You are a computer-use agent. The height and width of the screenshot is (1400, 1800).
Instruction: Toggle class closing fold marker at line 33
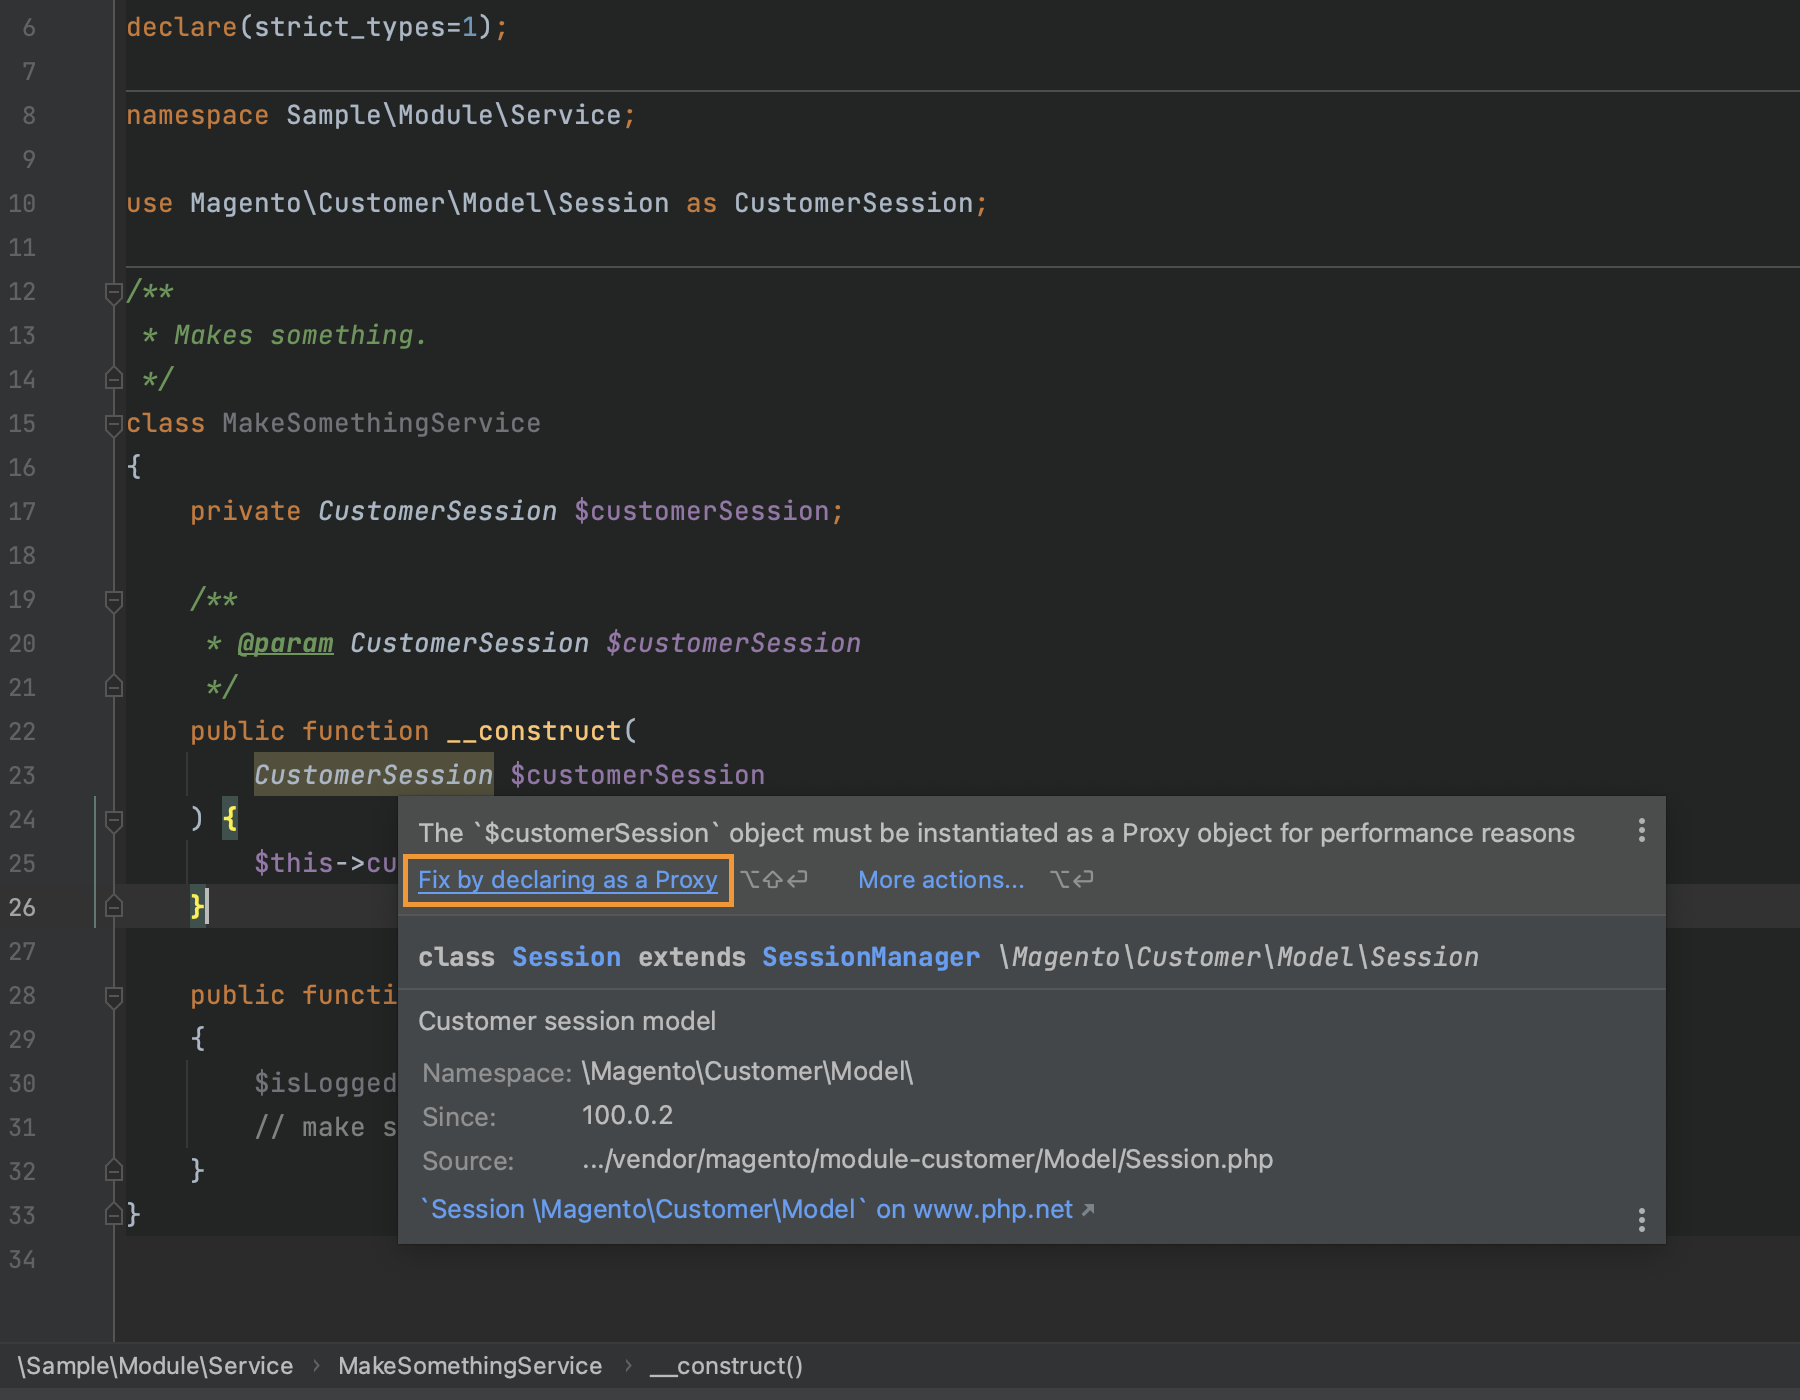114,1215
